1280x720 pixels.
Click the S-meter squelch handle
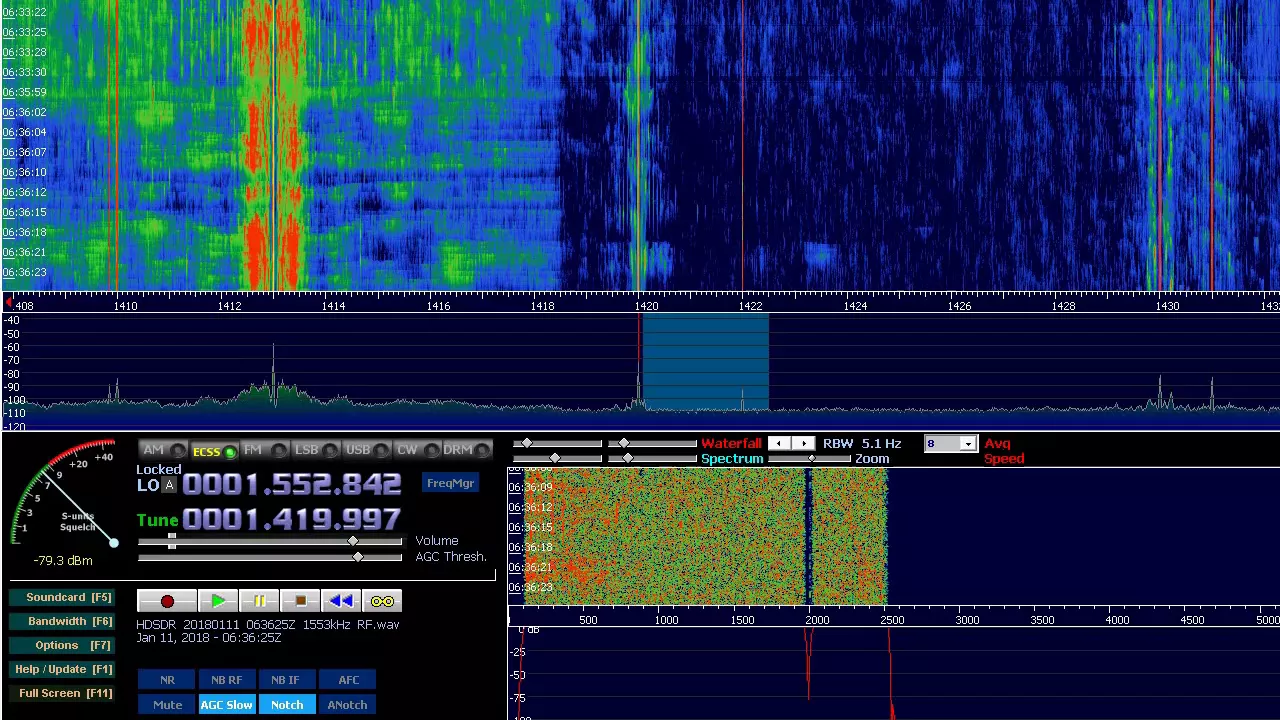pos(113,543)
